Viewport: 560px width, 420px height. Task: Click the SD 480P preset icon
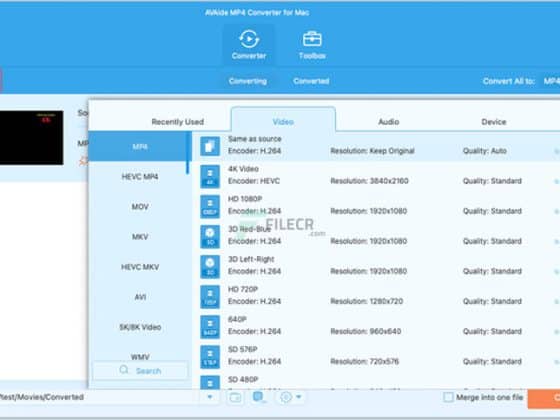210,383
